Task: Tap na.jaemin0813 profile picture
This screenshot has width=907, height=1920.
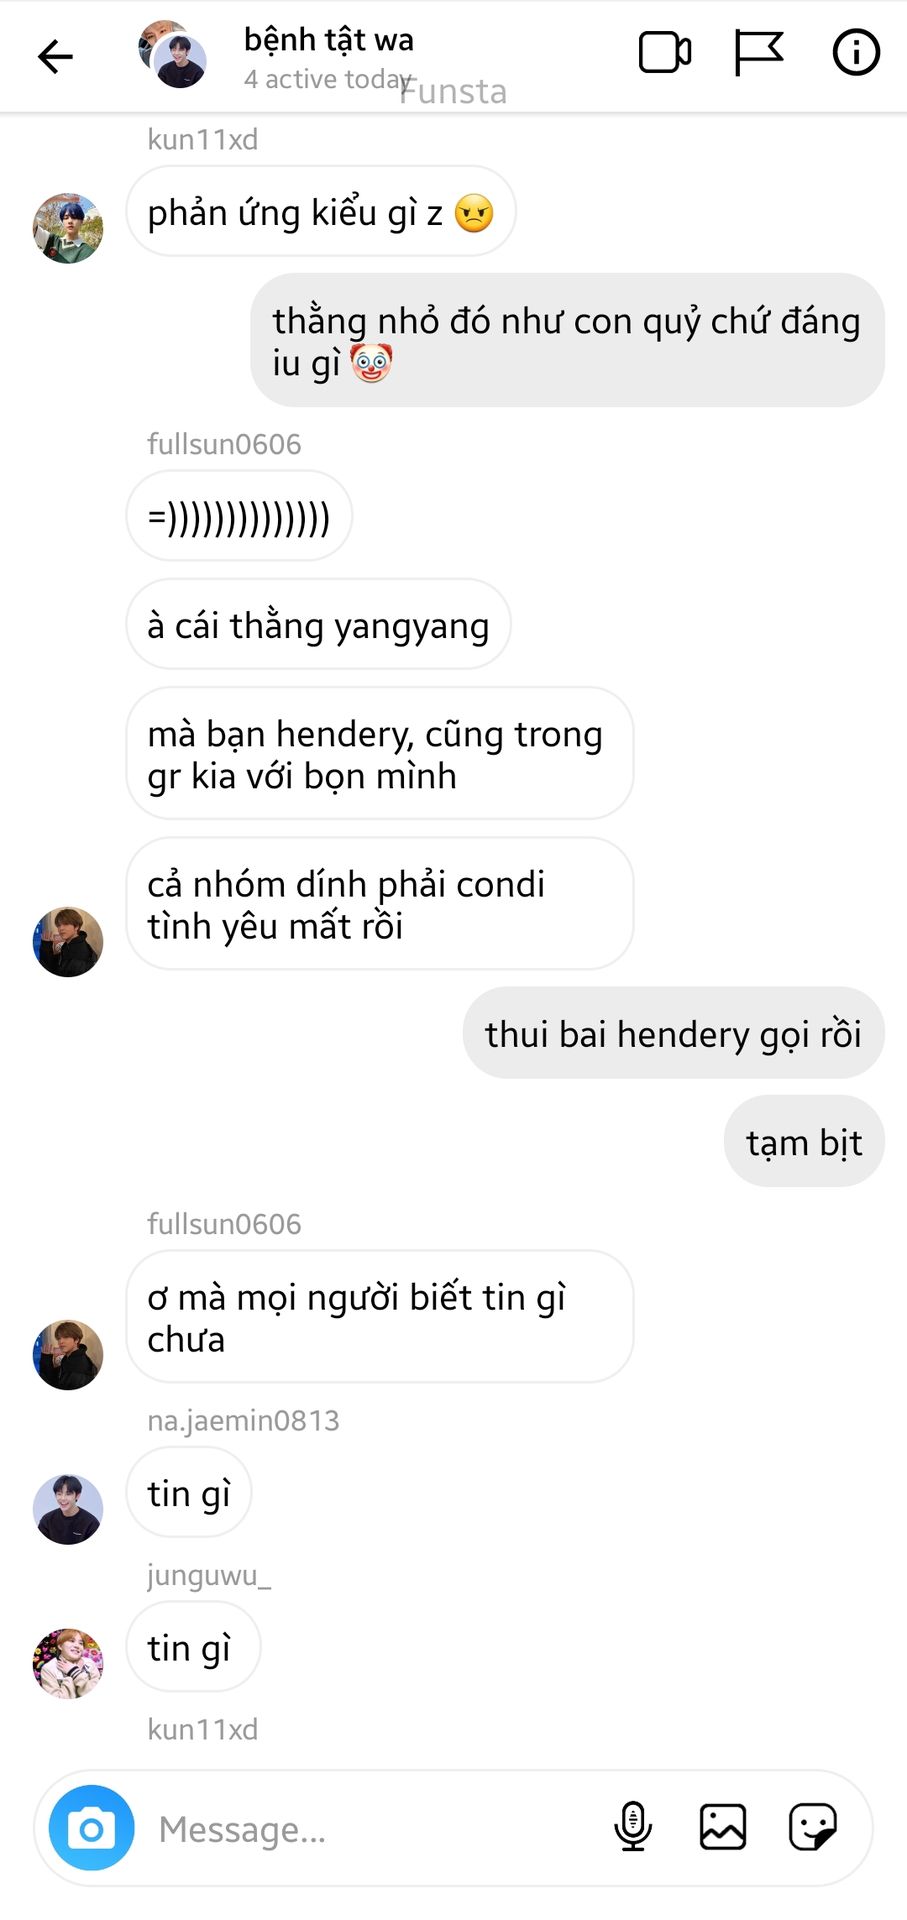Action: pos(68,1509)
